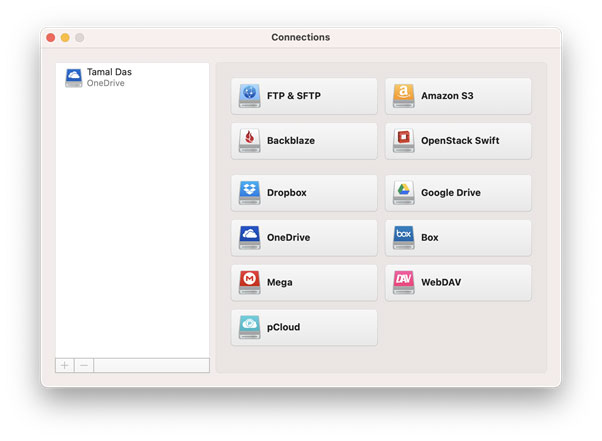The height and width of the screenshot is (441, 602).
Task: Click the Dropbox drive icon
Action: pyautogui.click(x=249, y=193)
